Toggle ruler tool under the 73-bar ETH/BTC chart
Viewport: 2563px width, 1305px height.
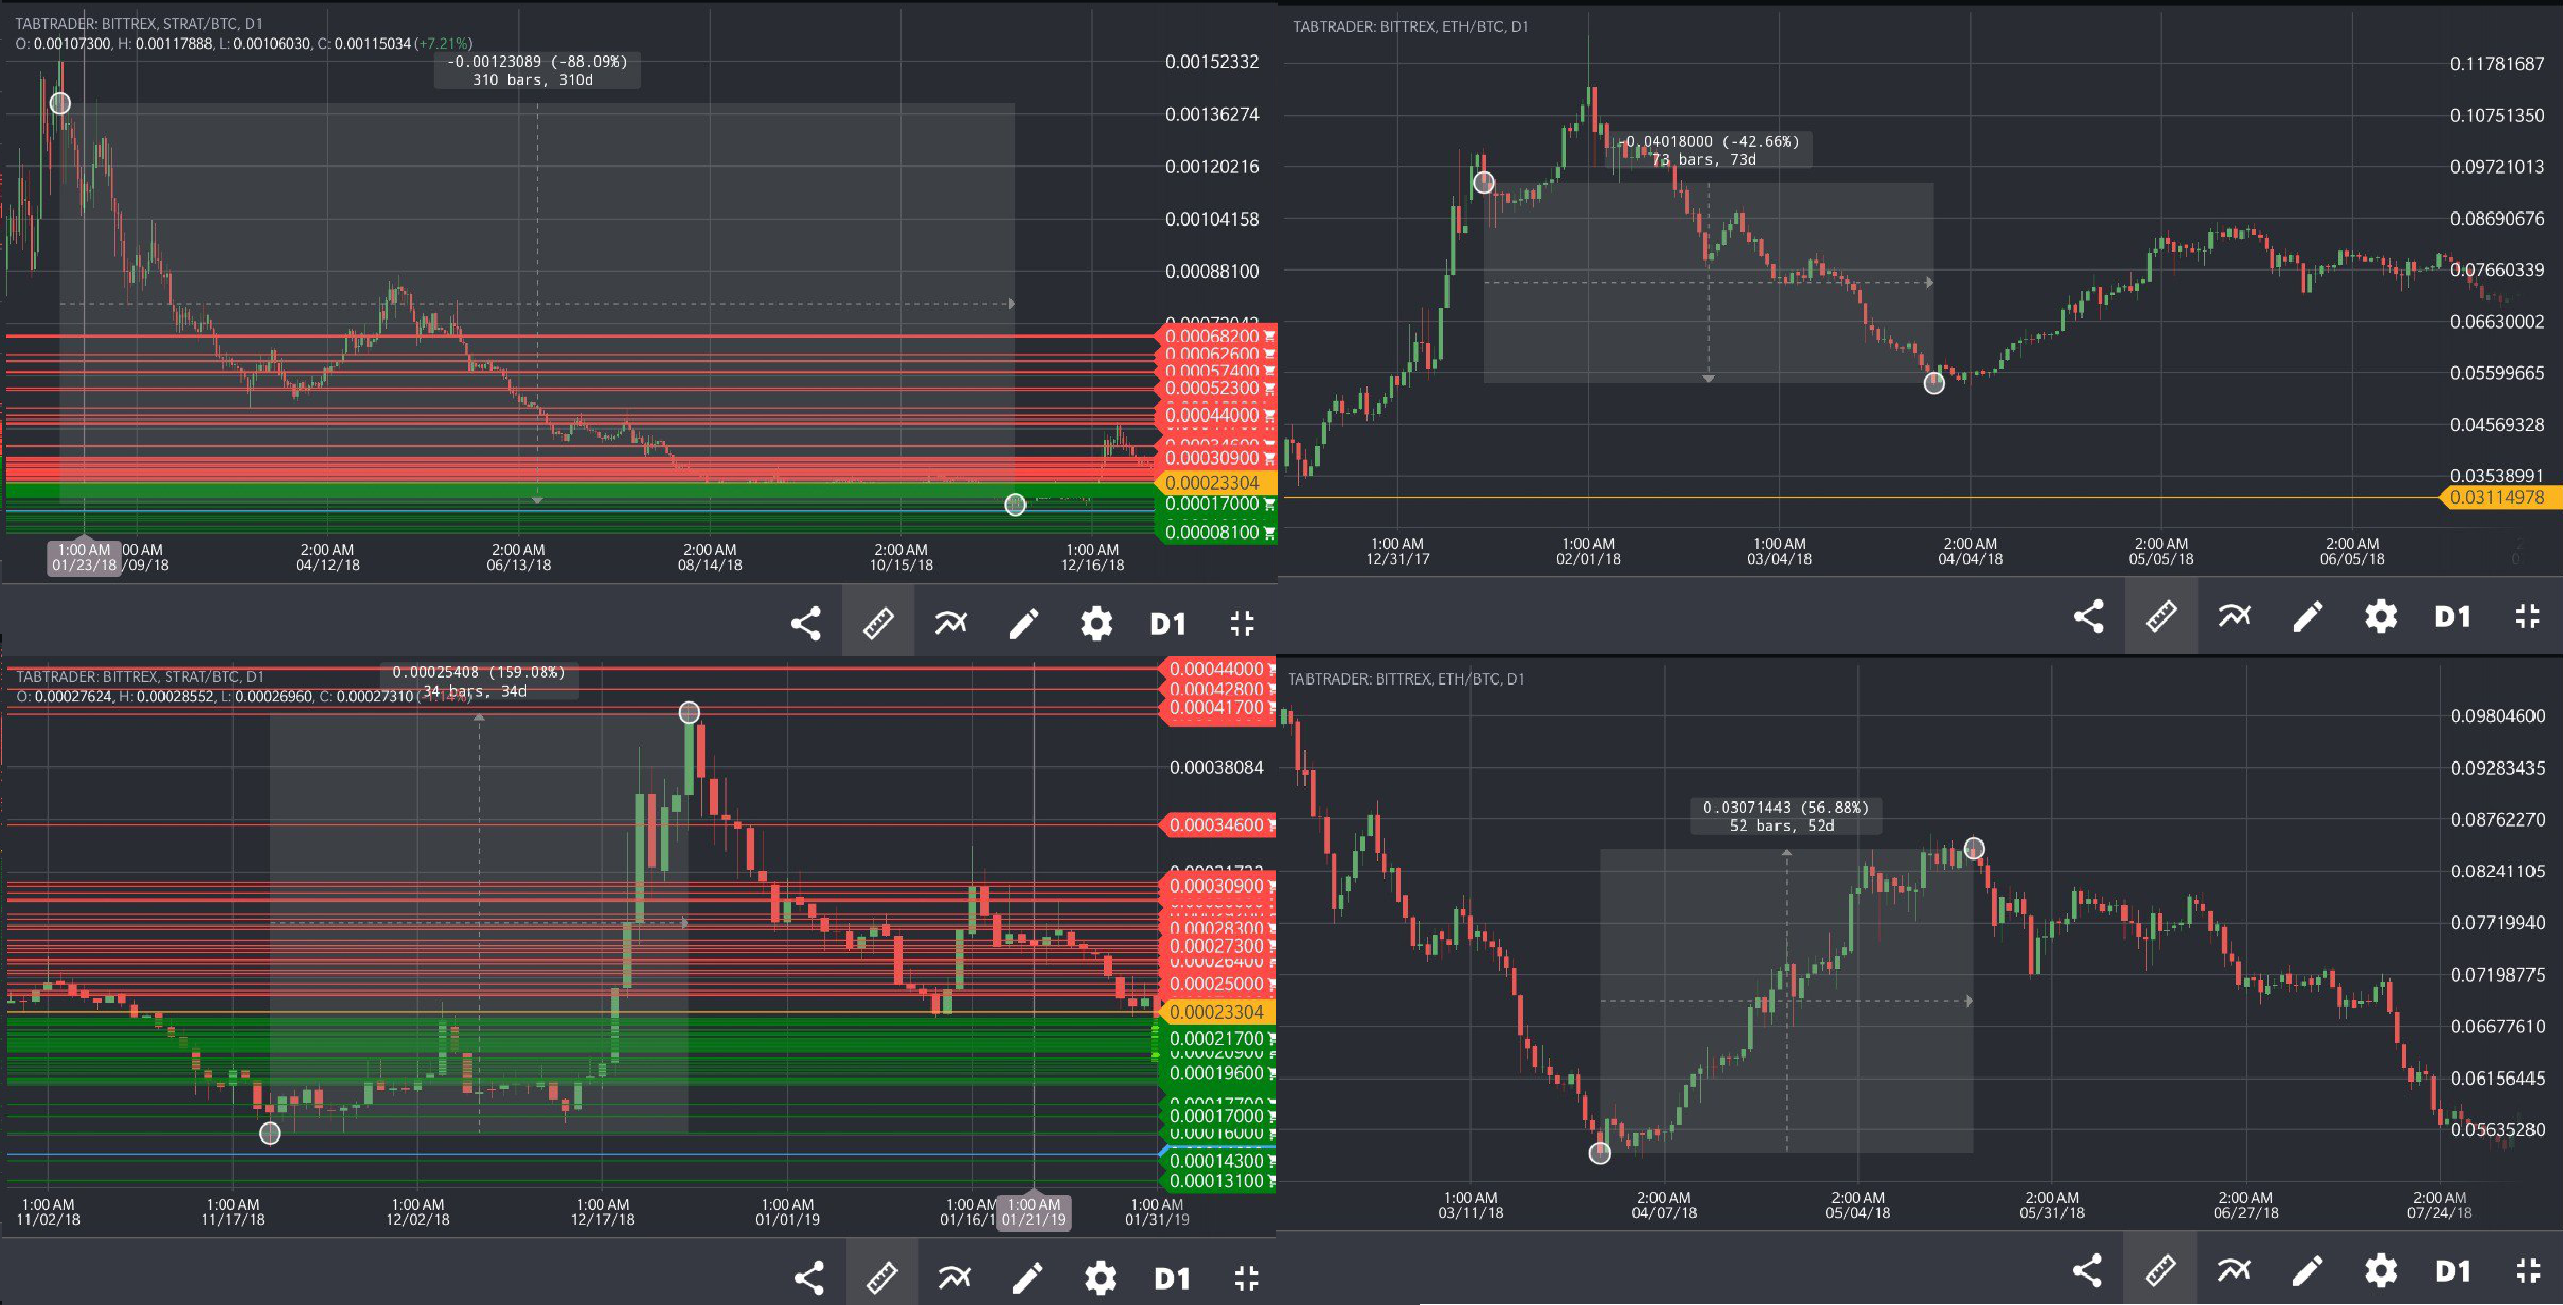[2161, 616]
